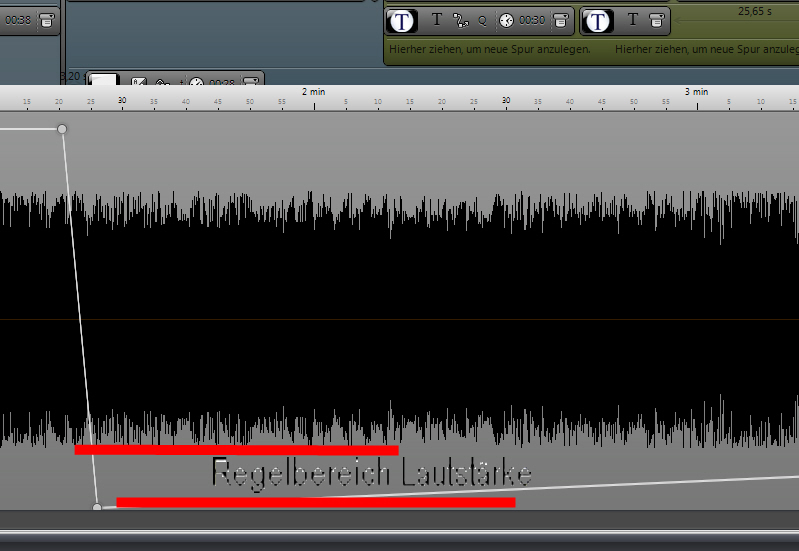This screenshot has height=551, width=799.
Task: Open the menu icon of first title object
Action: click(561, 20)
